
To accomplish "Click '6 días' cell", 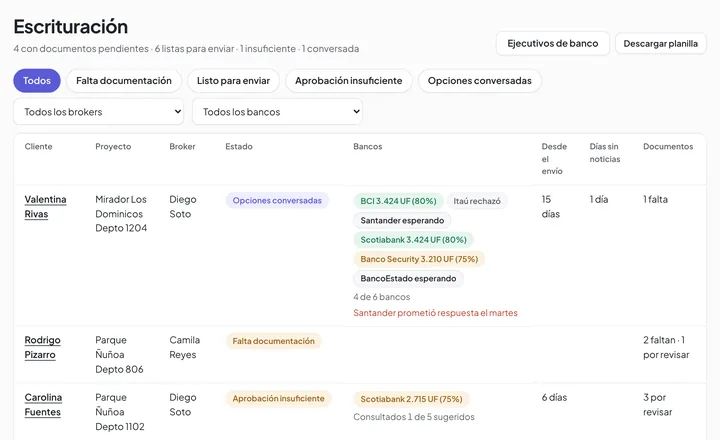I will (554, 398).
